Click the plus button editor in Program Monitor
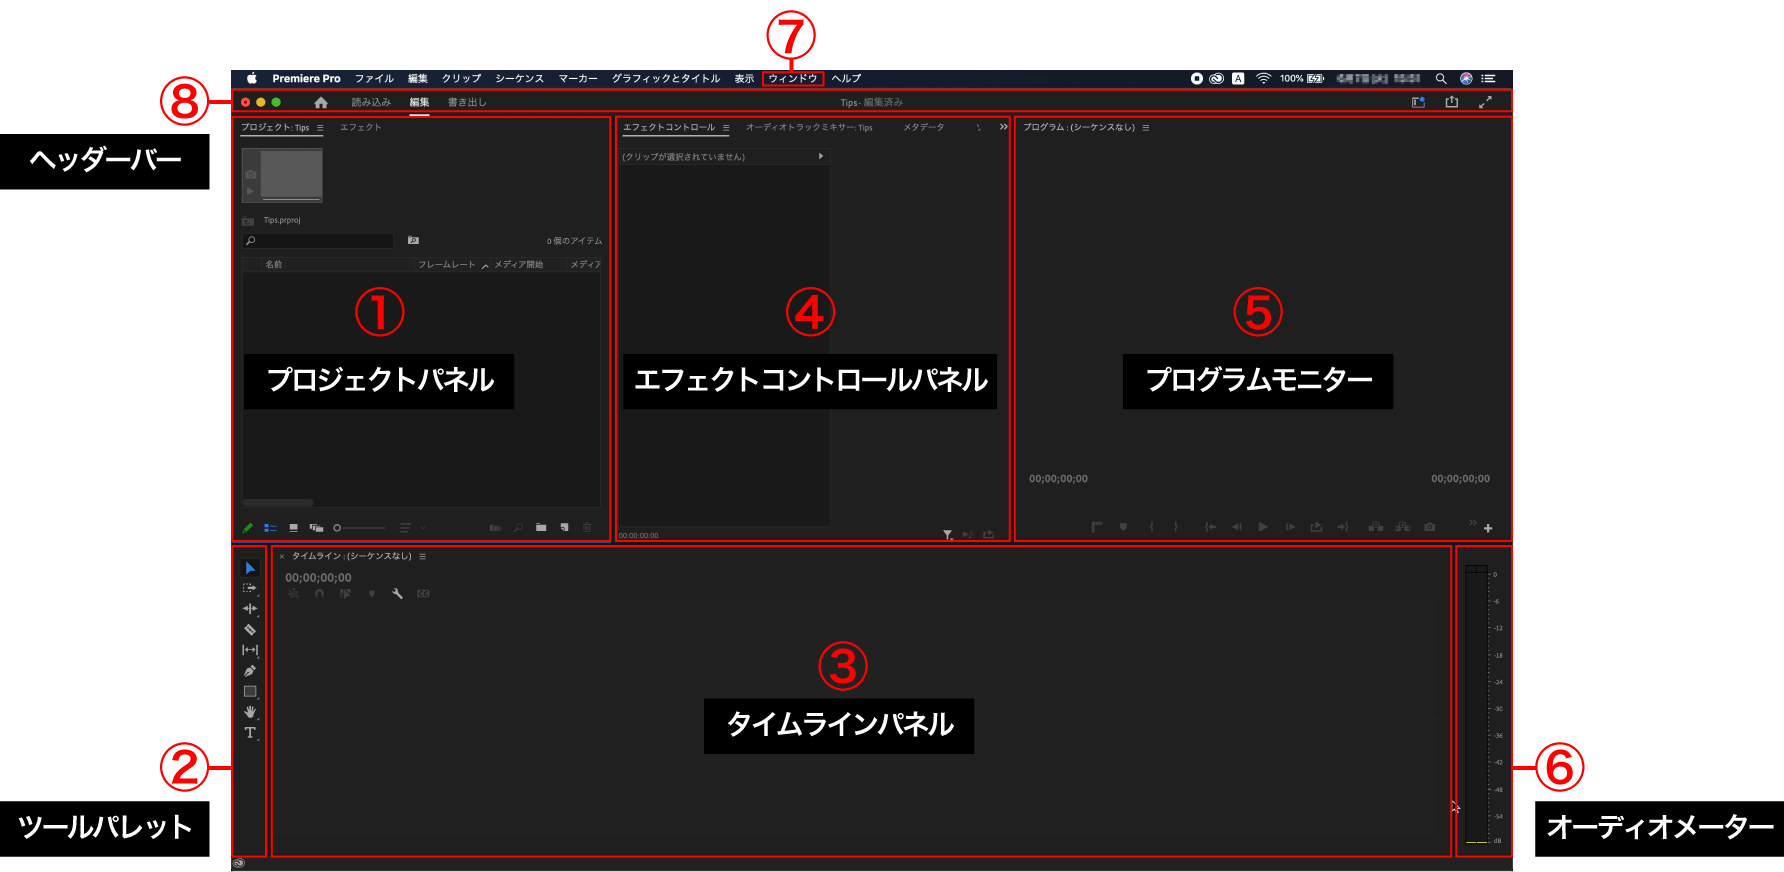 pyautogui.click(x=1488, y=528)
